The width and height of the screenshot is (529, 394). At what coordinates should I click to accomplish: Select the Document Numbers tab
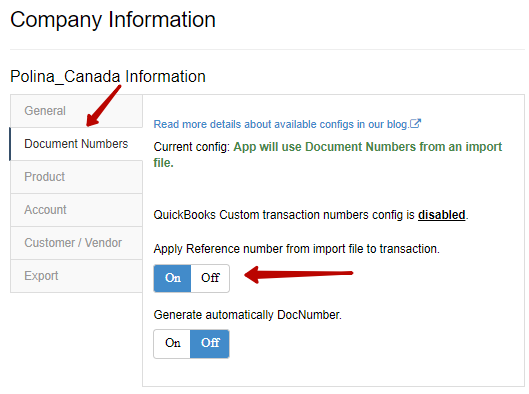(x=77, y=144)
